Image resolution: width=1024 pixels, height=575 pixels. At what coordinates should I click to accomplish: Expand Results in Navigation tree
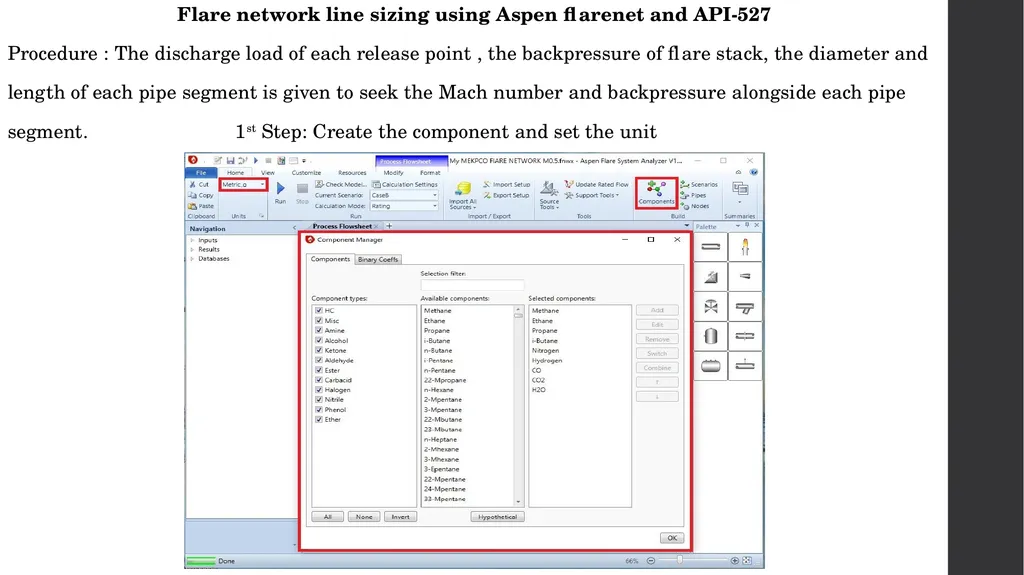[x=192, y=250]
